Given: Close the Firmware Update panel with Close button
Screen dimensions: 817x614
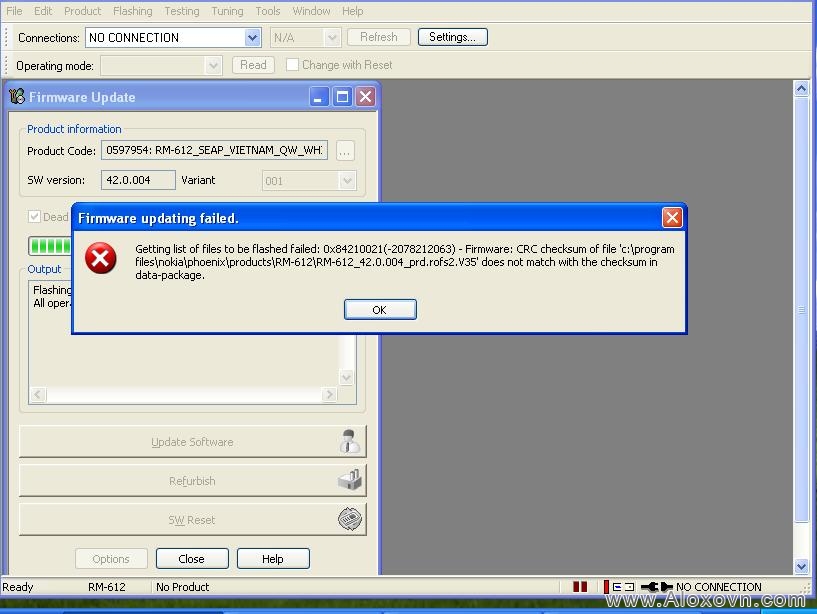Looking at the screenshot, I should coord(192,559).
